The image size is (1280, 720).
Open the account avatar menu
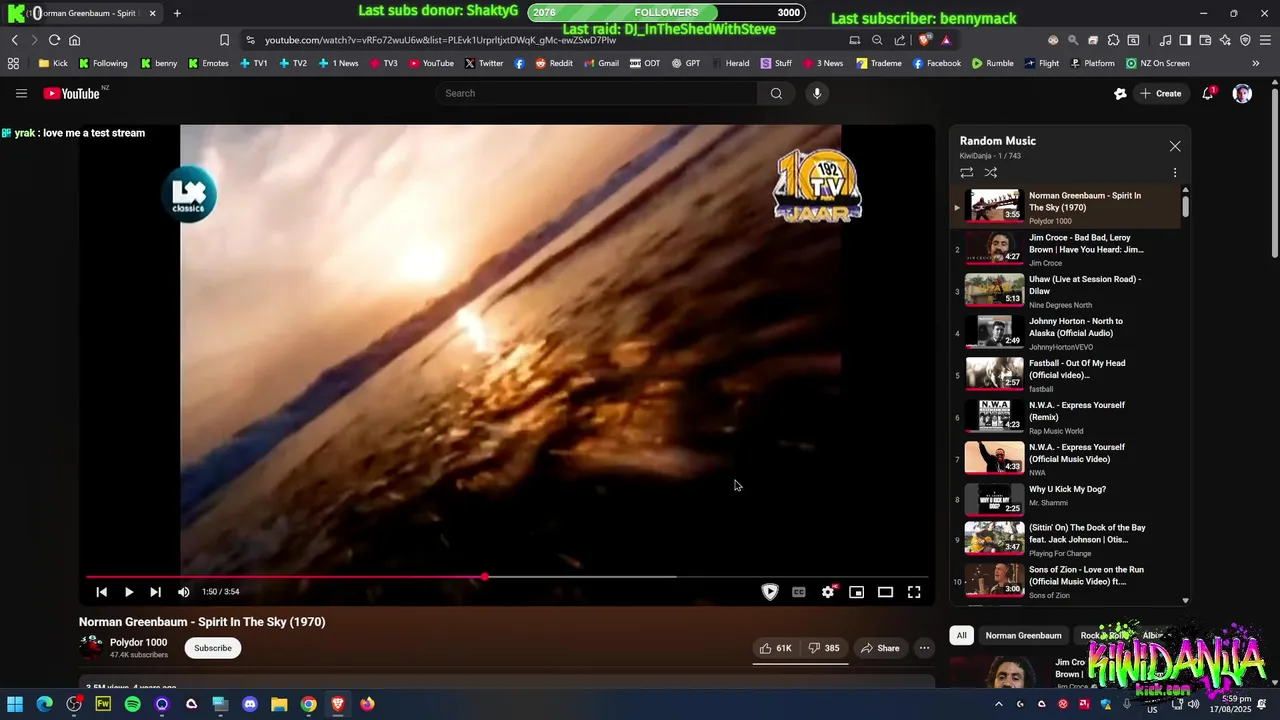(1242, 93)
